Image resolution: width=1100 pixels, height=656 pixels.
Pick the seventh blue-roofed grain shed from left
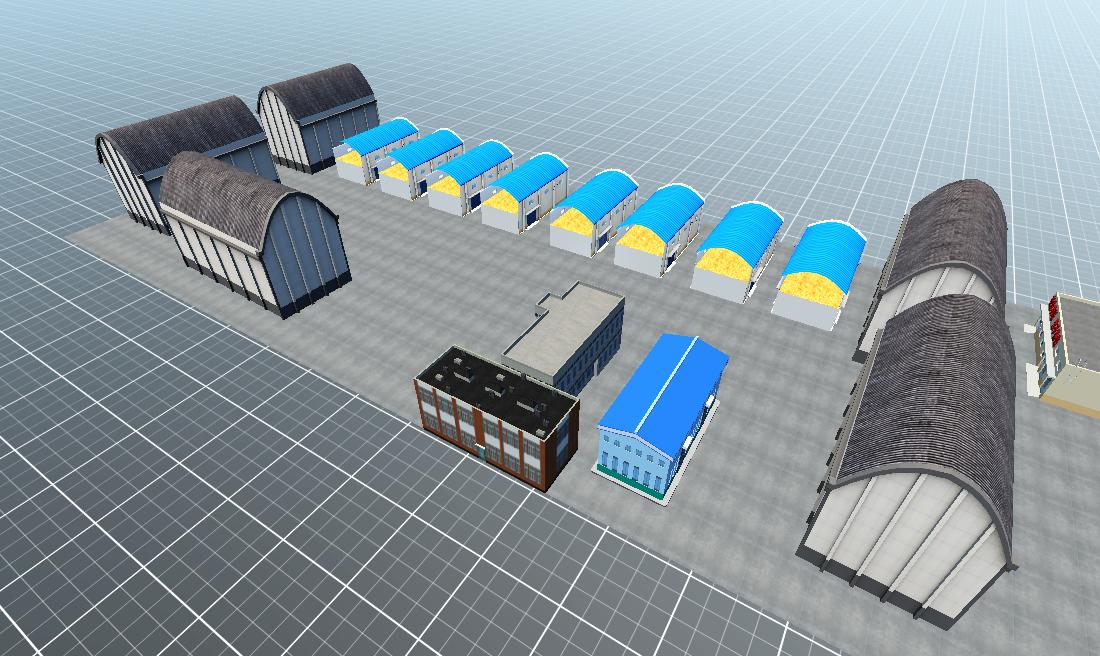pos(738,250)
